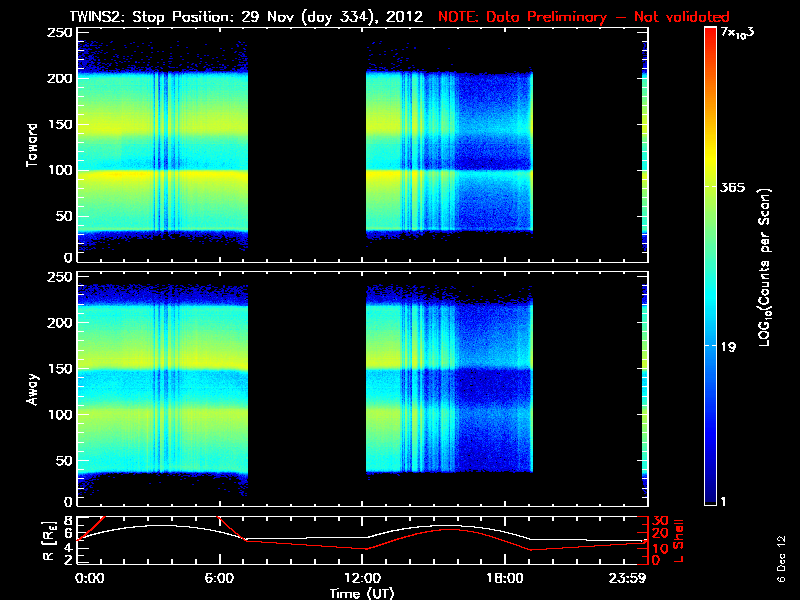Click the TWINS2 Stop Position plot title
The width and height of the screenshot is (800, 600).
pos(246,17)
